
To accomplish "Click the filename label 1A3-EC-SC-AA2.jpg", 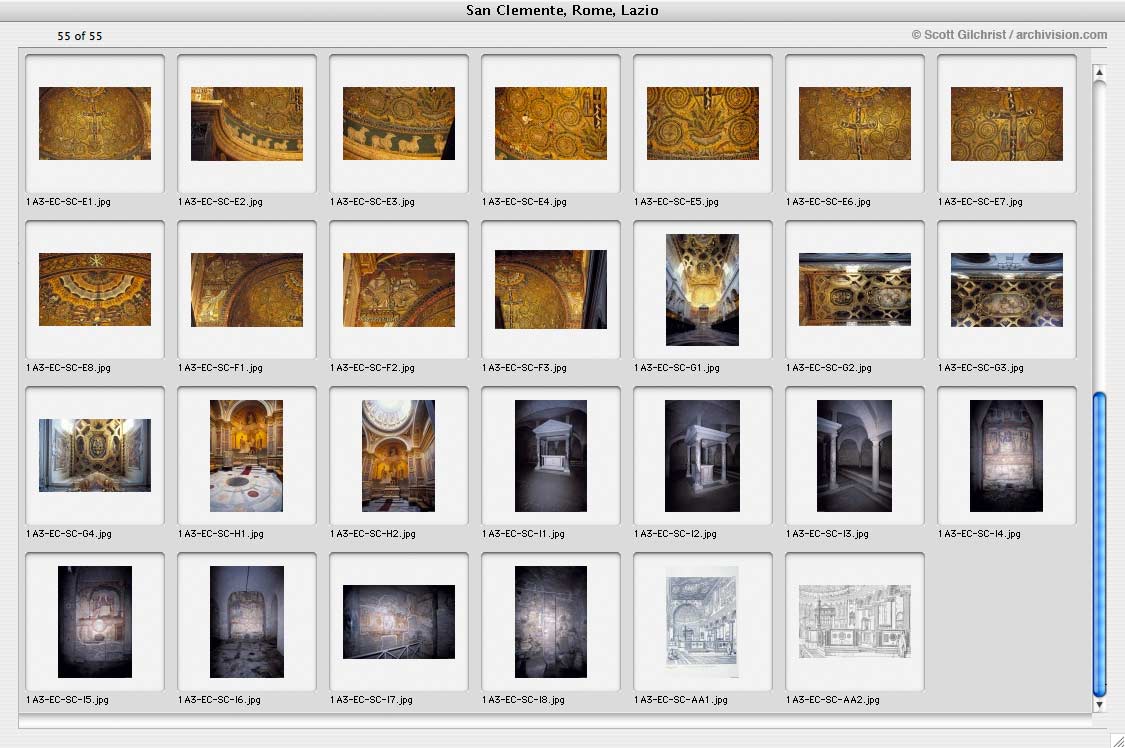I will pyautogui.click(x=833, y=700).
